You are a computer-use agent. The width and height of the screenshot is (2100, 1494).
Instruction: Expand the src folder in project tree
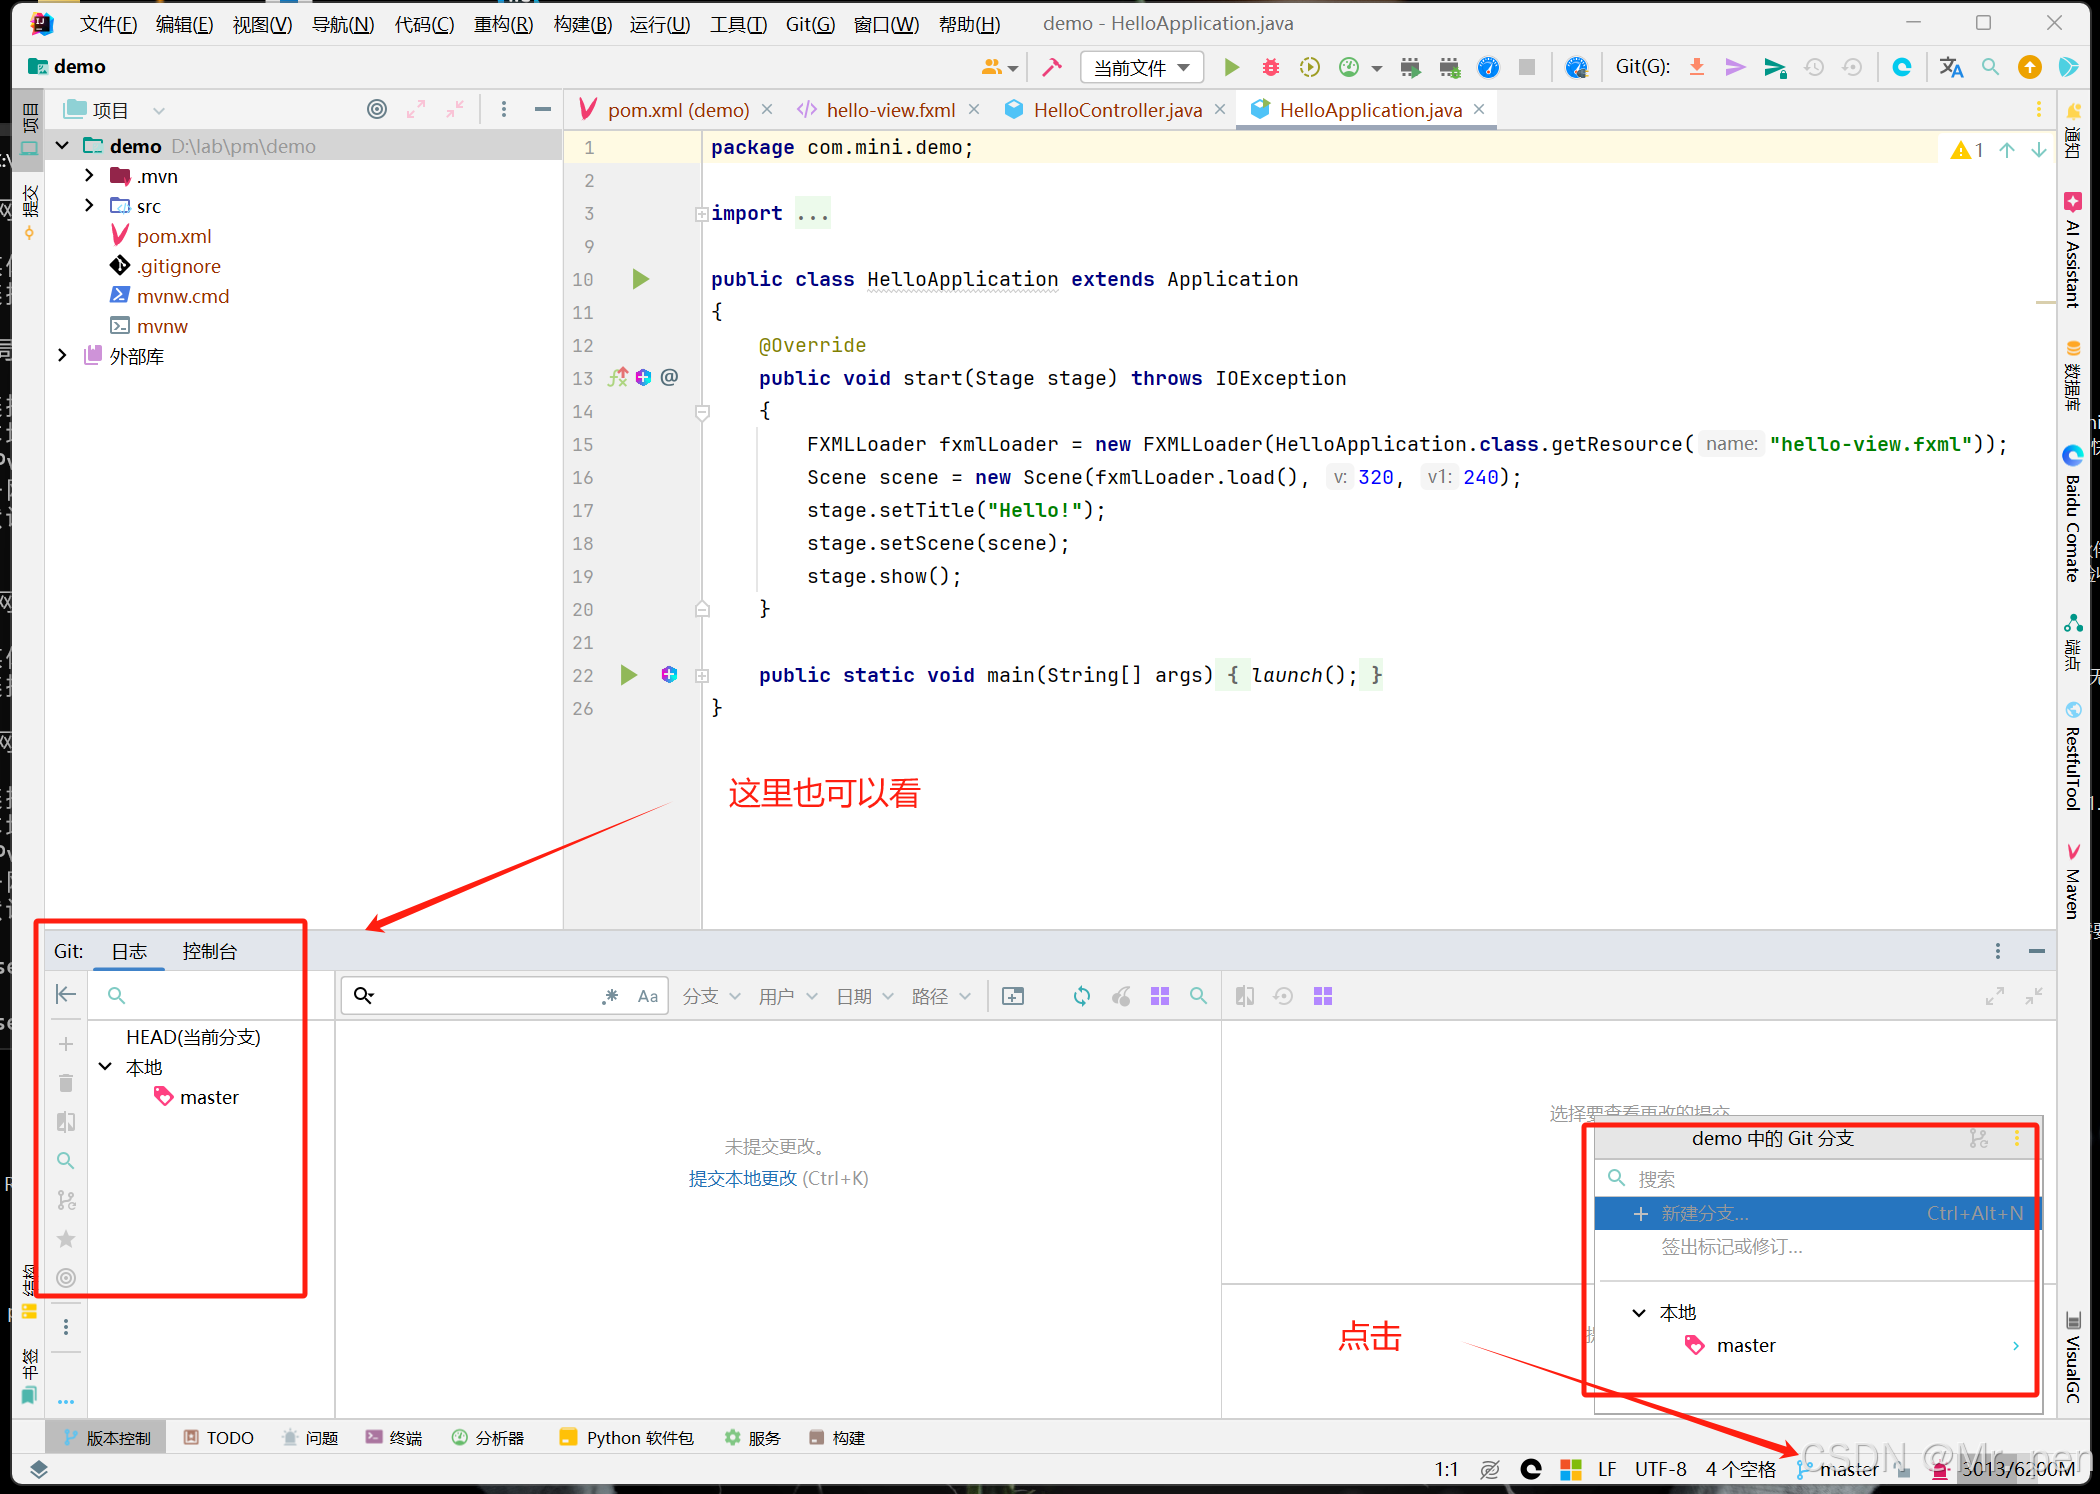click(x=89, y=206)
